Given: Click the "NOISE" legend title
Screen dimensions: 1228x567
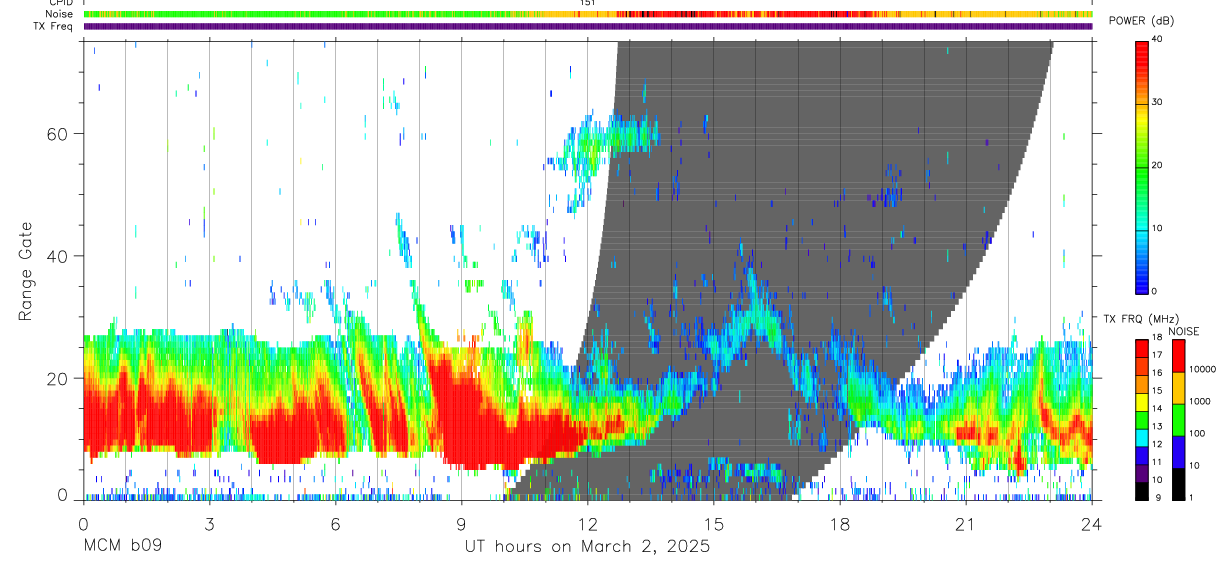Looking at the screenshot, I should [x=1183, y=331].
